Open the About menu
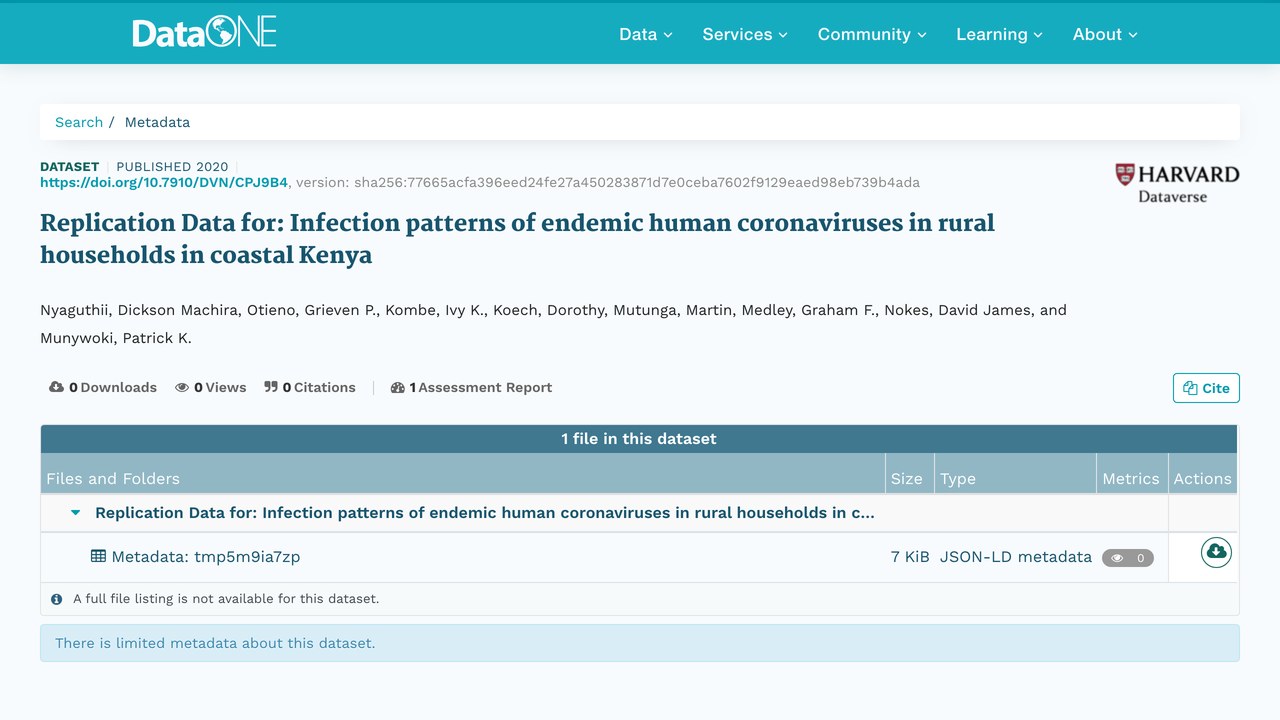The height and width of the screenshot is (720, 1280). pyautogui.click(x=1105, y=34)
